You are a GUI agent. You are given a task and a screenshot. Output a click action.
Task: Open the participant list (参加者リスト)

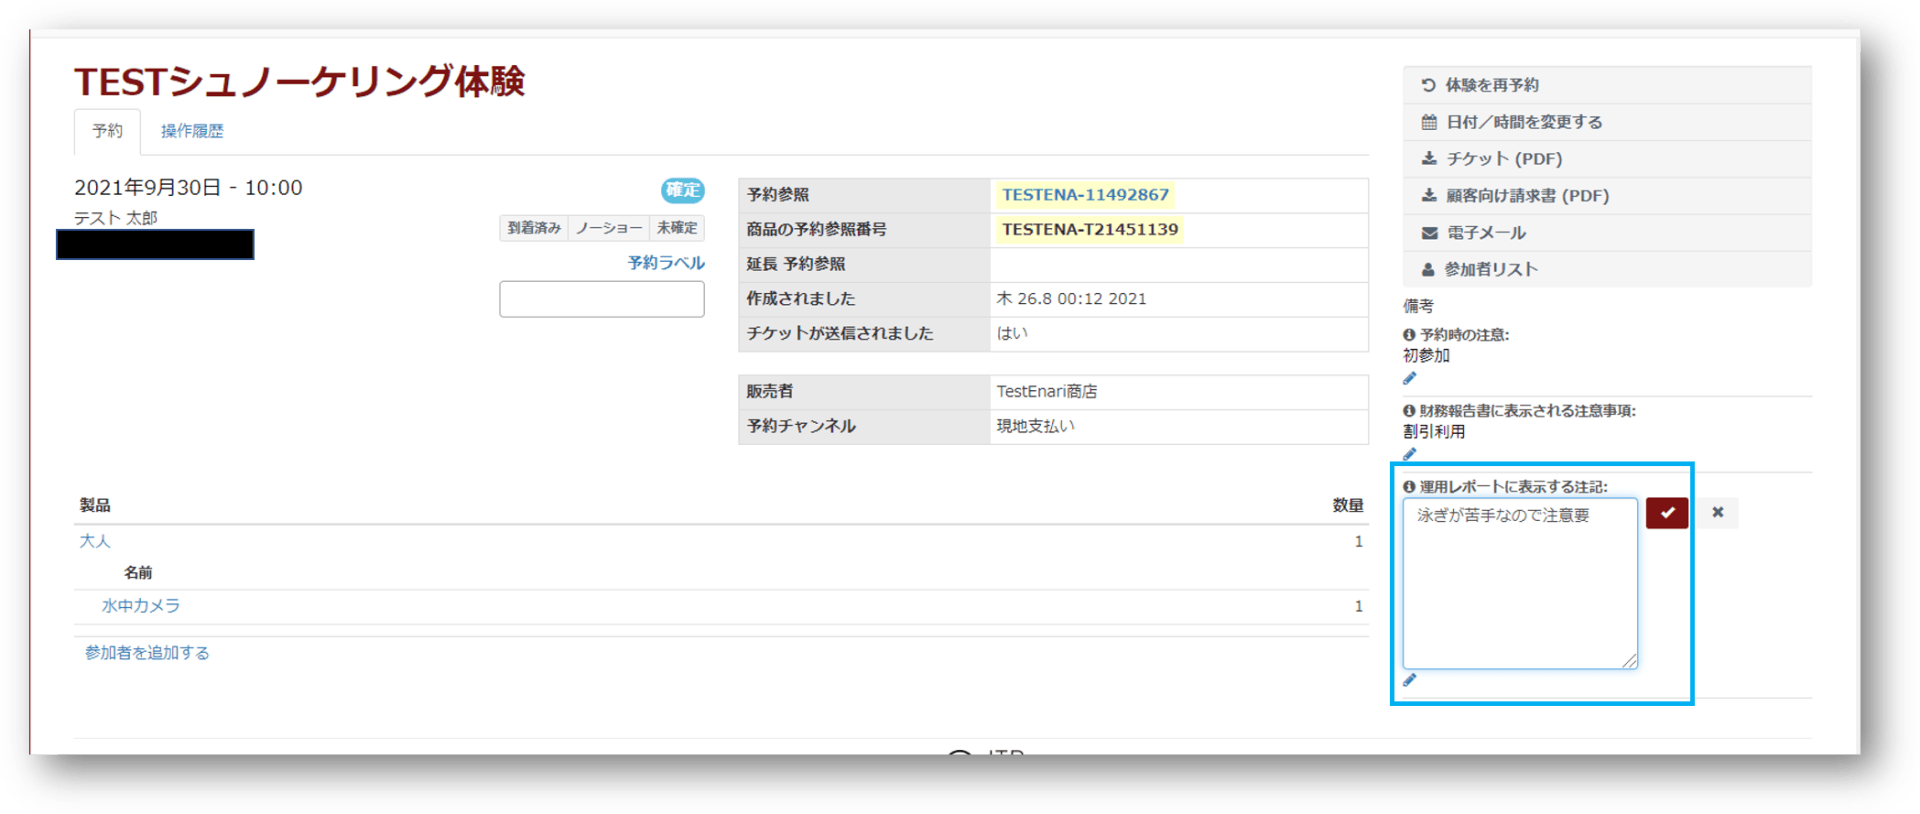[x=1490, y=269]
